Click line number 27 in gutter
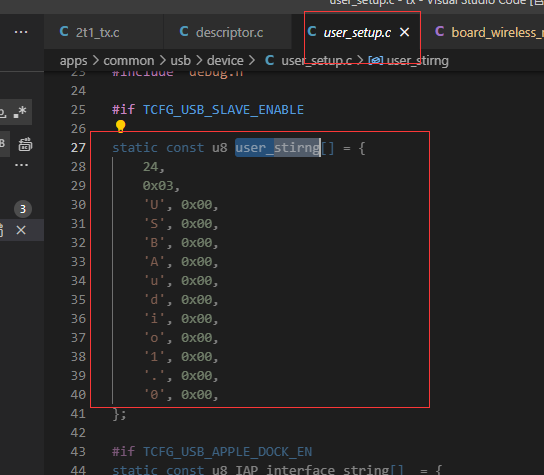544x475 pixels. 78,148
